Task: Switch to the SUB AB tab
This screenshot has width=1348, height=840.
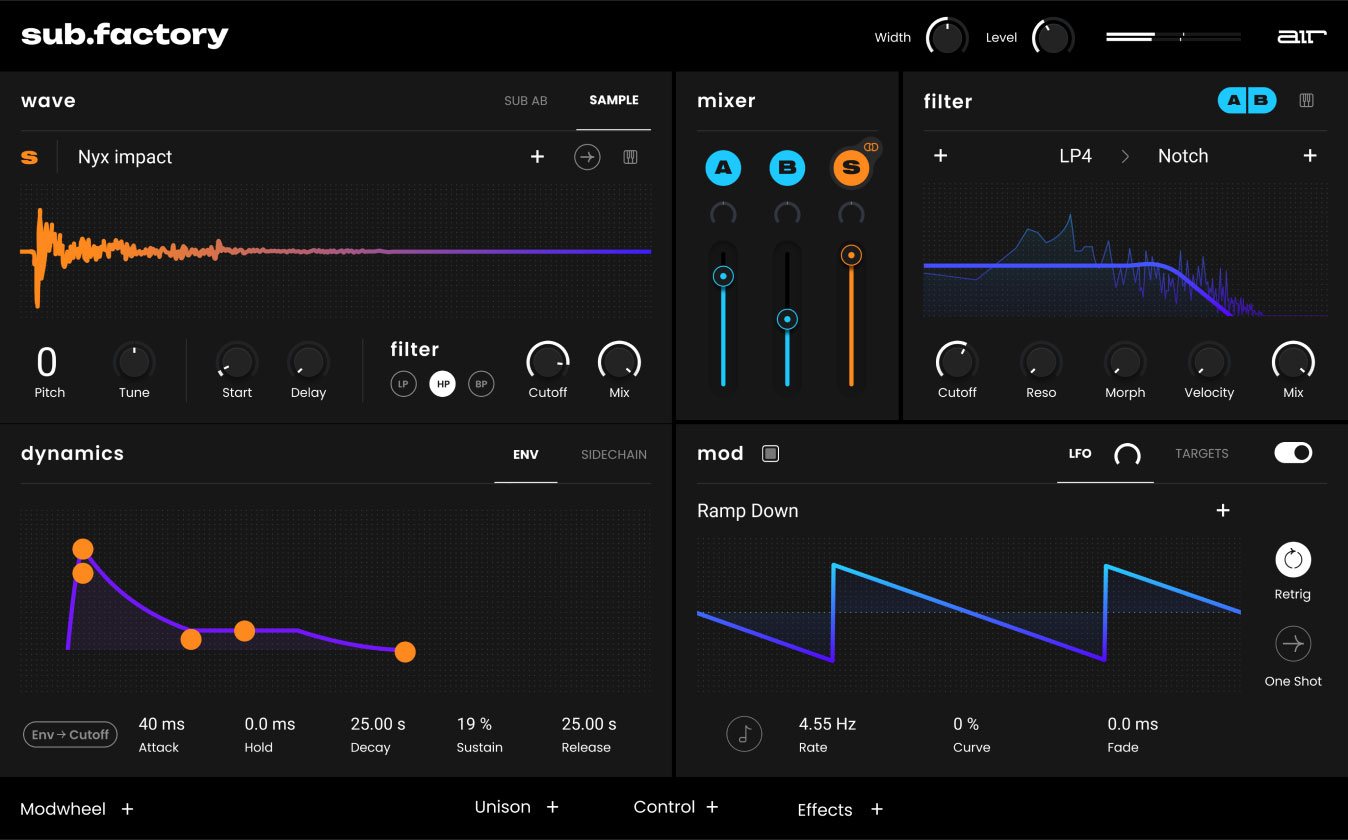Action: click(525, 100)
